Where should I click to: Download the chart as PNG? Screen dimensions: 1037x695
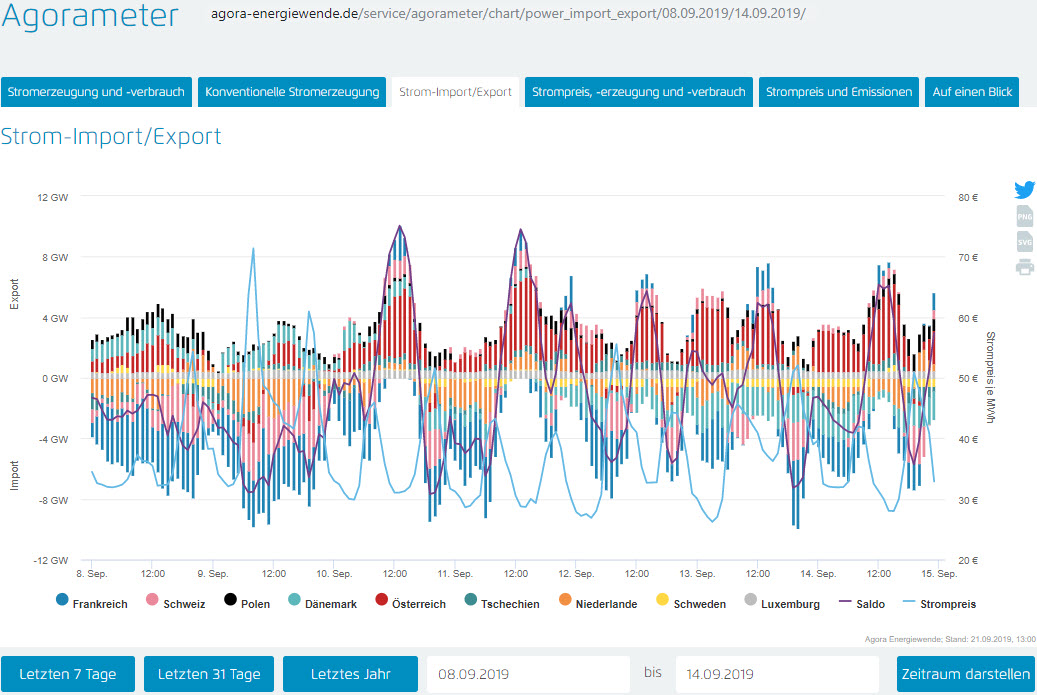point(1024,217)
